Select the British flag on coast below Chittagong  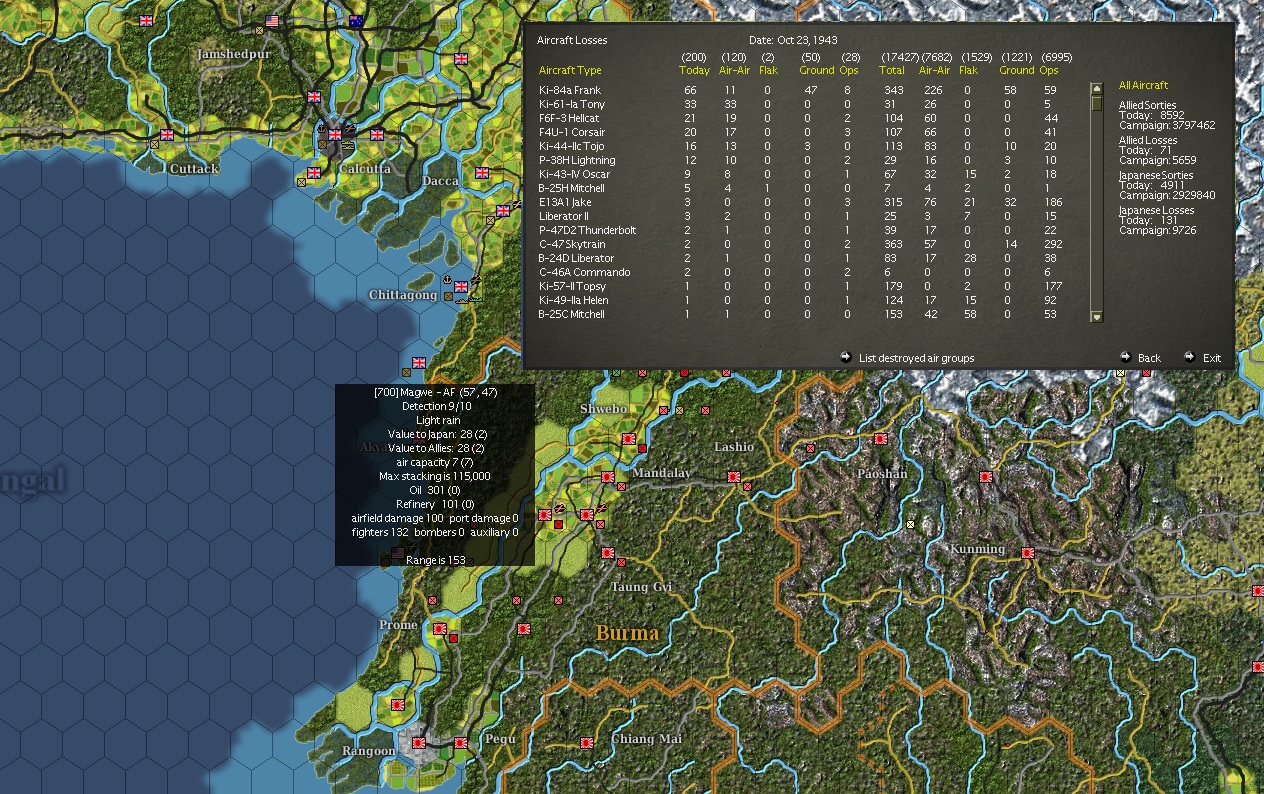[419, 363]
